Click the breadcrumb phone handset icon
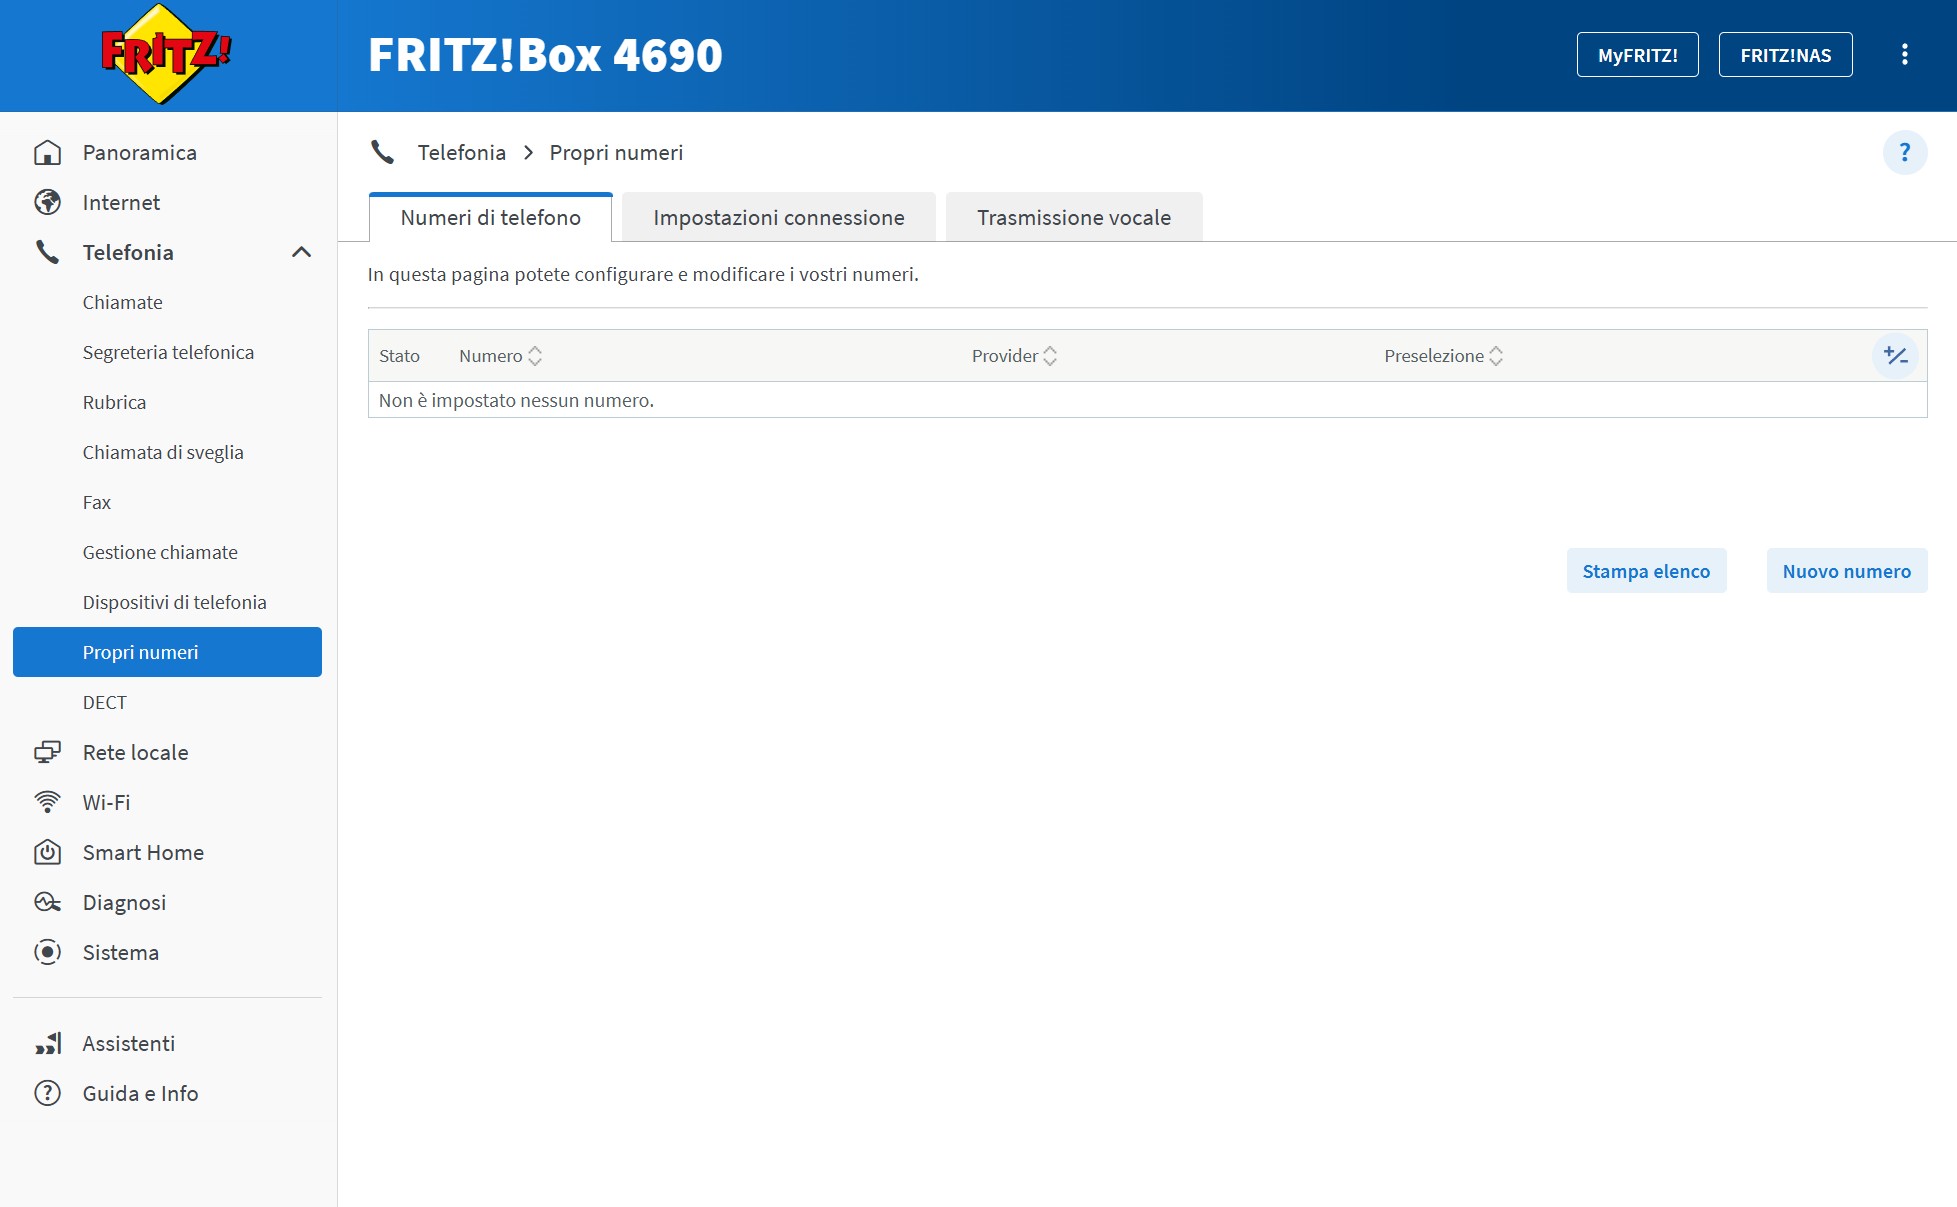This screenshot has width=1957, height=1207. [x=383, y=152]
